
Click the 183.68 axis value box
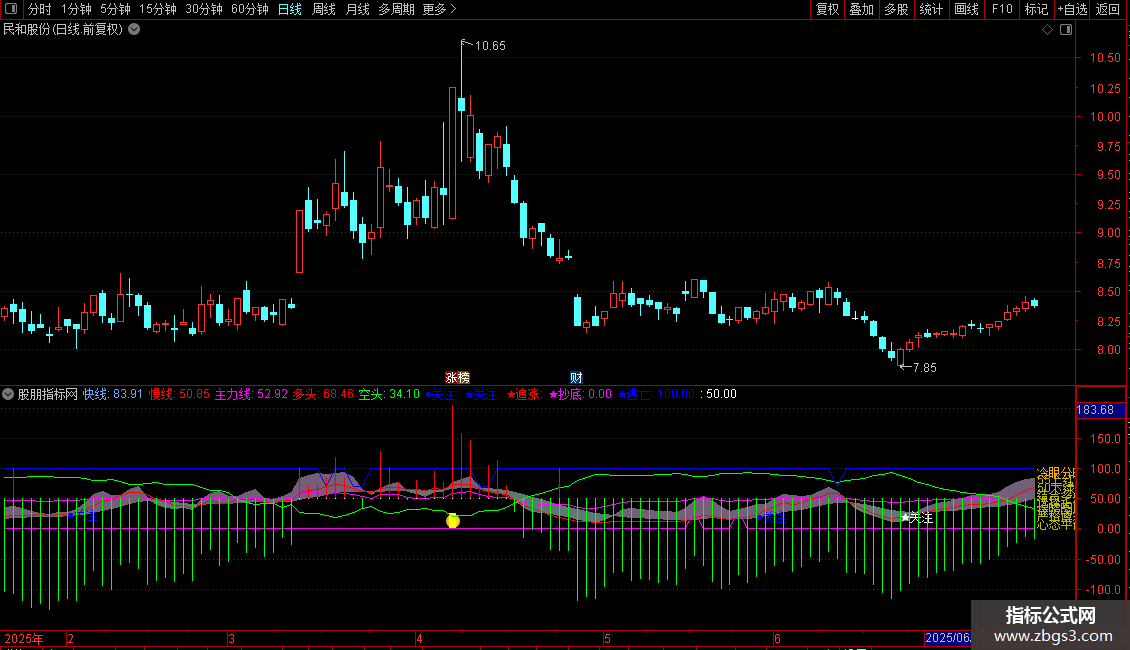pyautogui.click(x=1100, y=410)
